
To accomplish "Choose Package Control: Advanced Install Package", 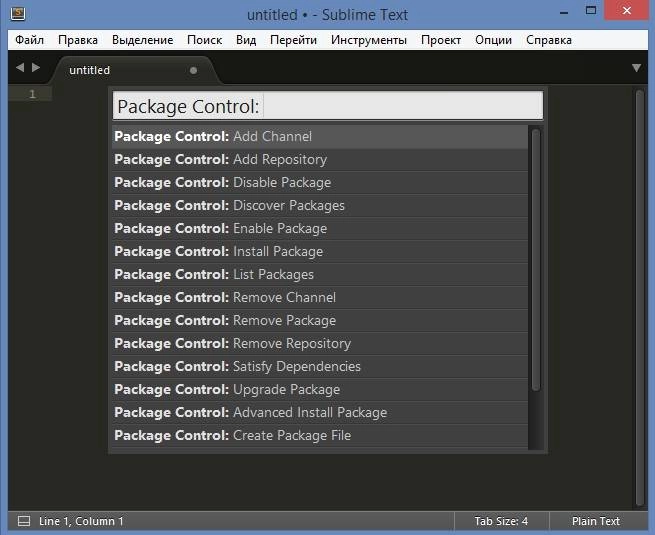I will (320, 412).
